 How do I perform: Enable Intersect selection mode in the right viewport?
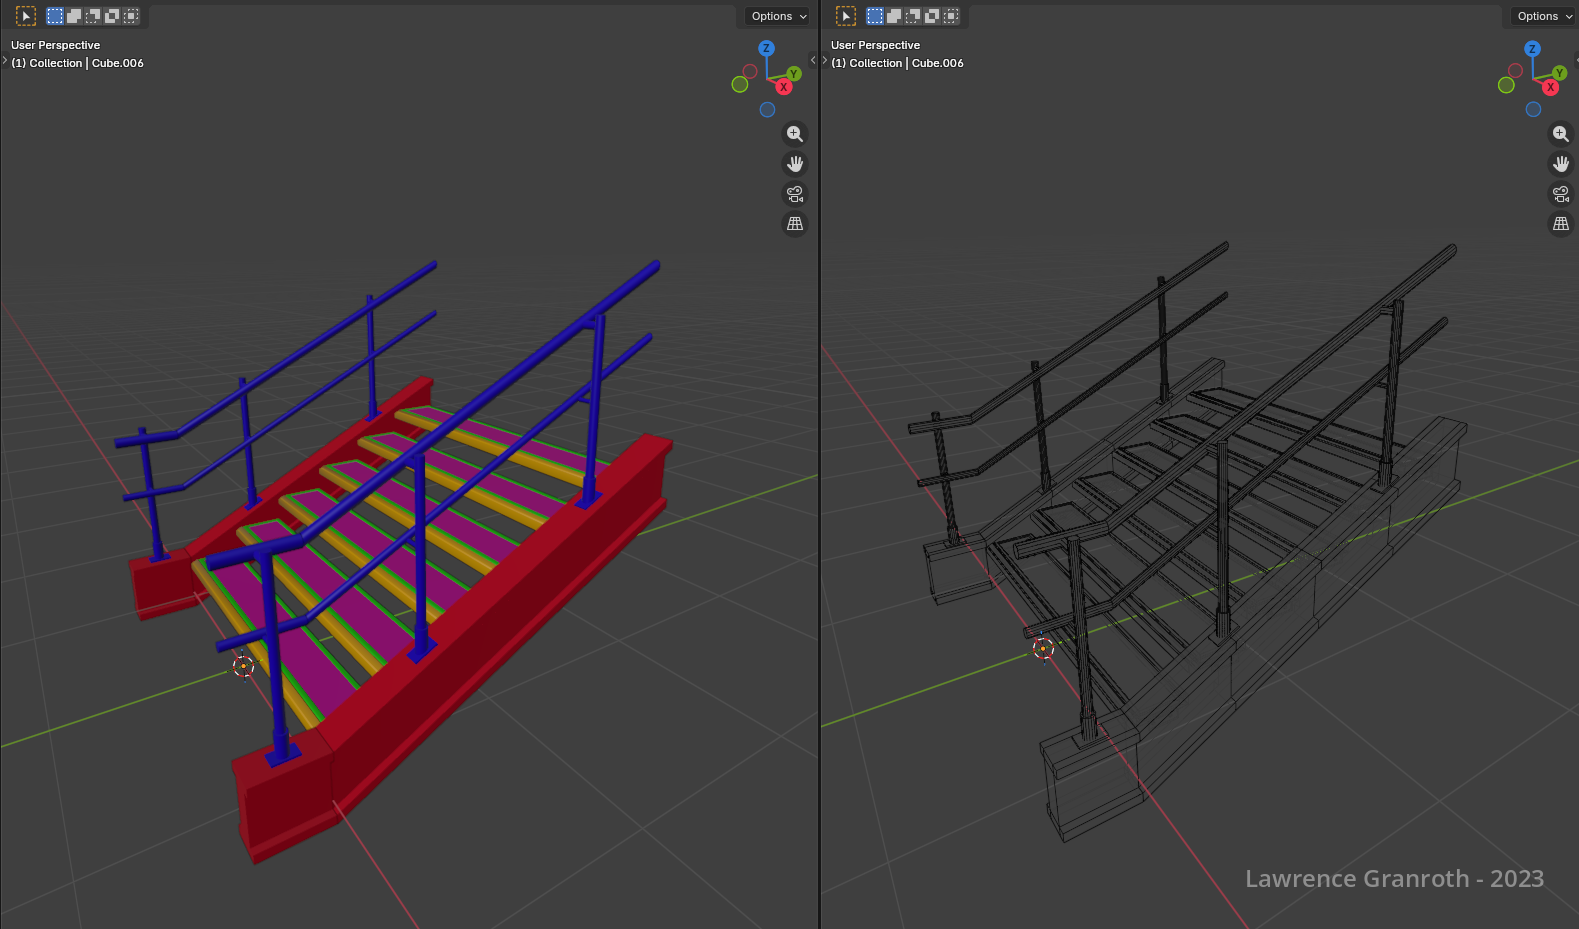point(951,16)
